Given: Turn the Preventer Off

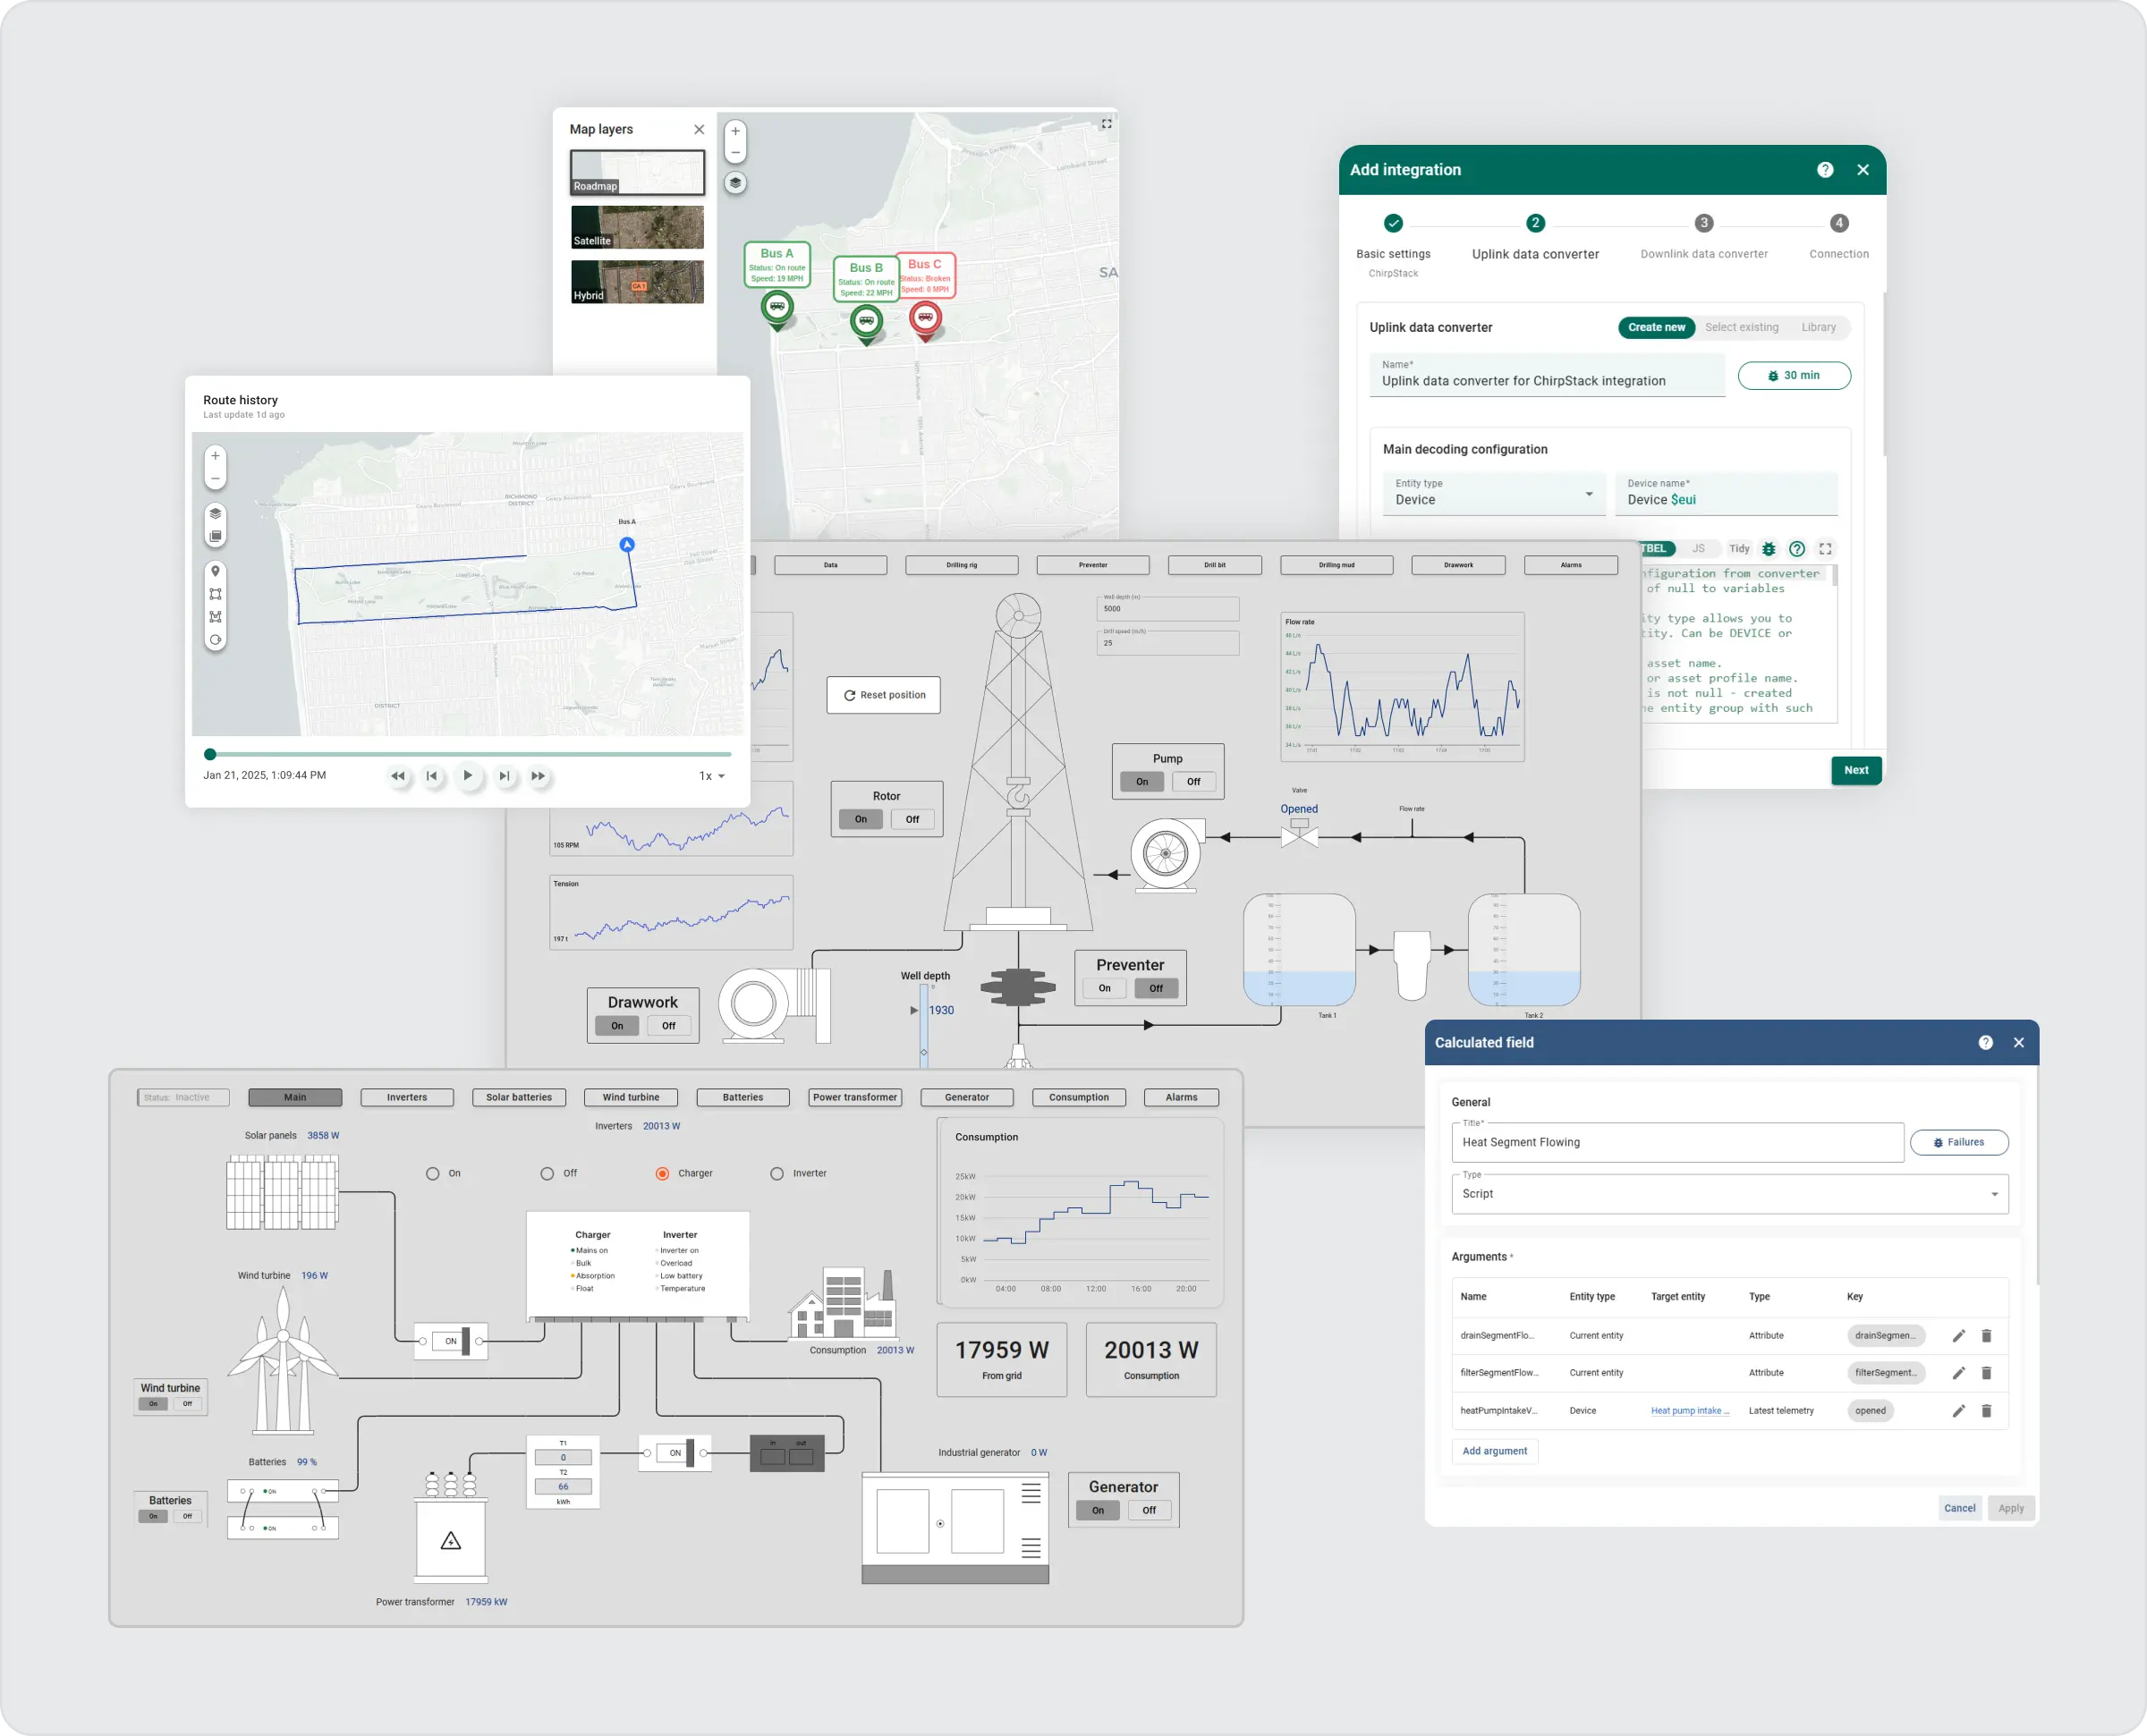Looking at the screenshot, I should click(1155, 988).
